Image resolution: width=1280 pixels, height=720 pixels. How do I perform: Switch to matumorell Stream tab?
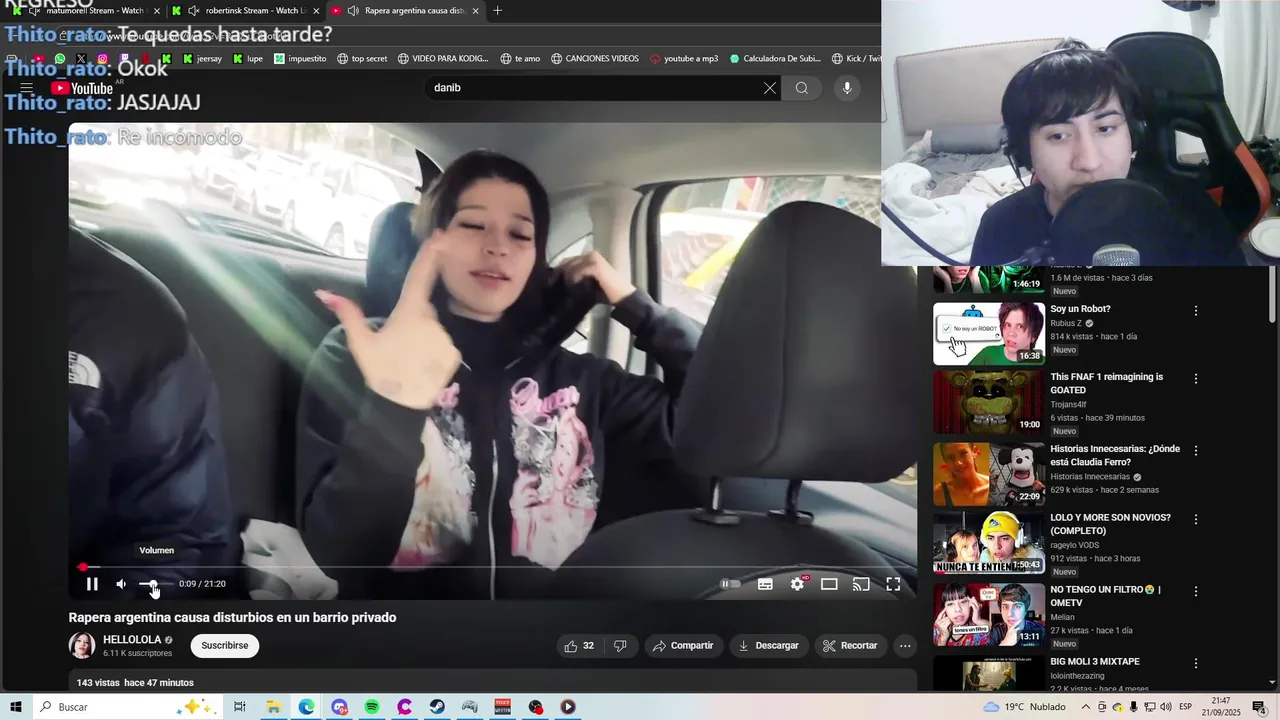click(x=84, y=11)
